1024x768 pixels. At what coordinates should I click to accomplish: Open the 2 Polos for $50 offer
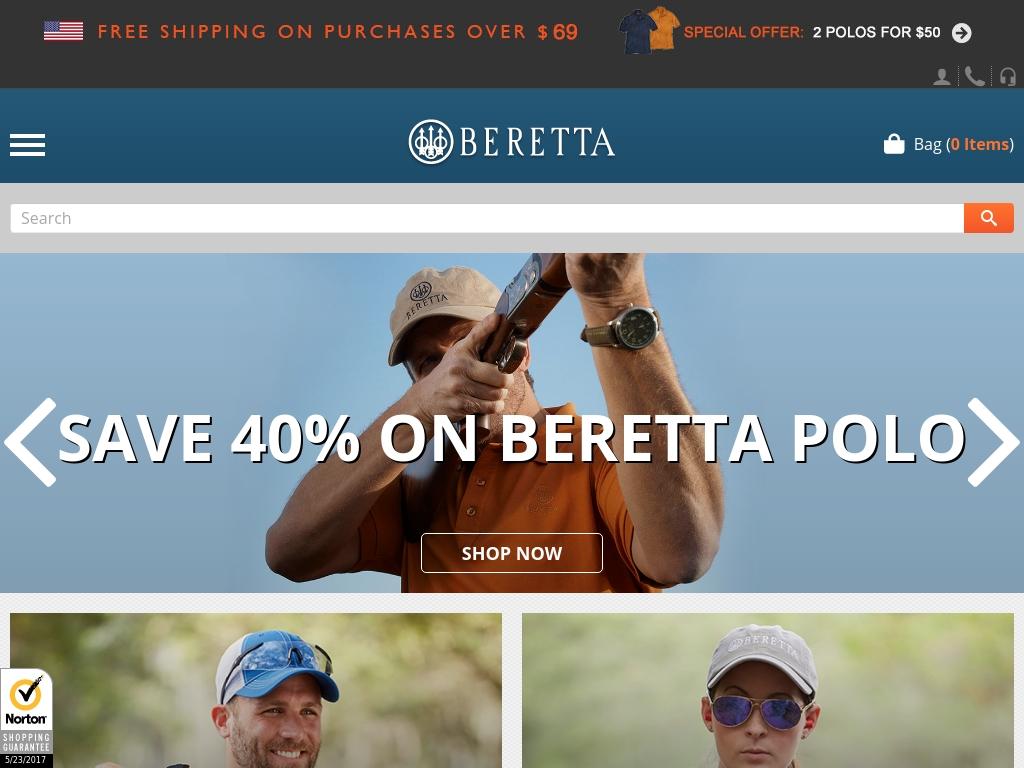(876, 33)
